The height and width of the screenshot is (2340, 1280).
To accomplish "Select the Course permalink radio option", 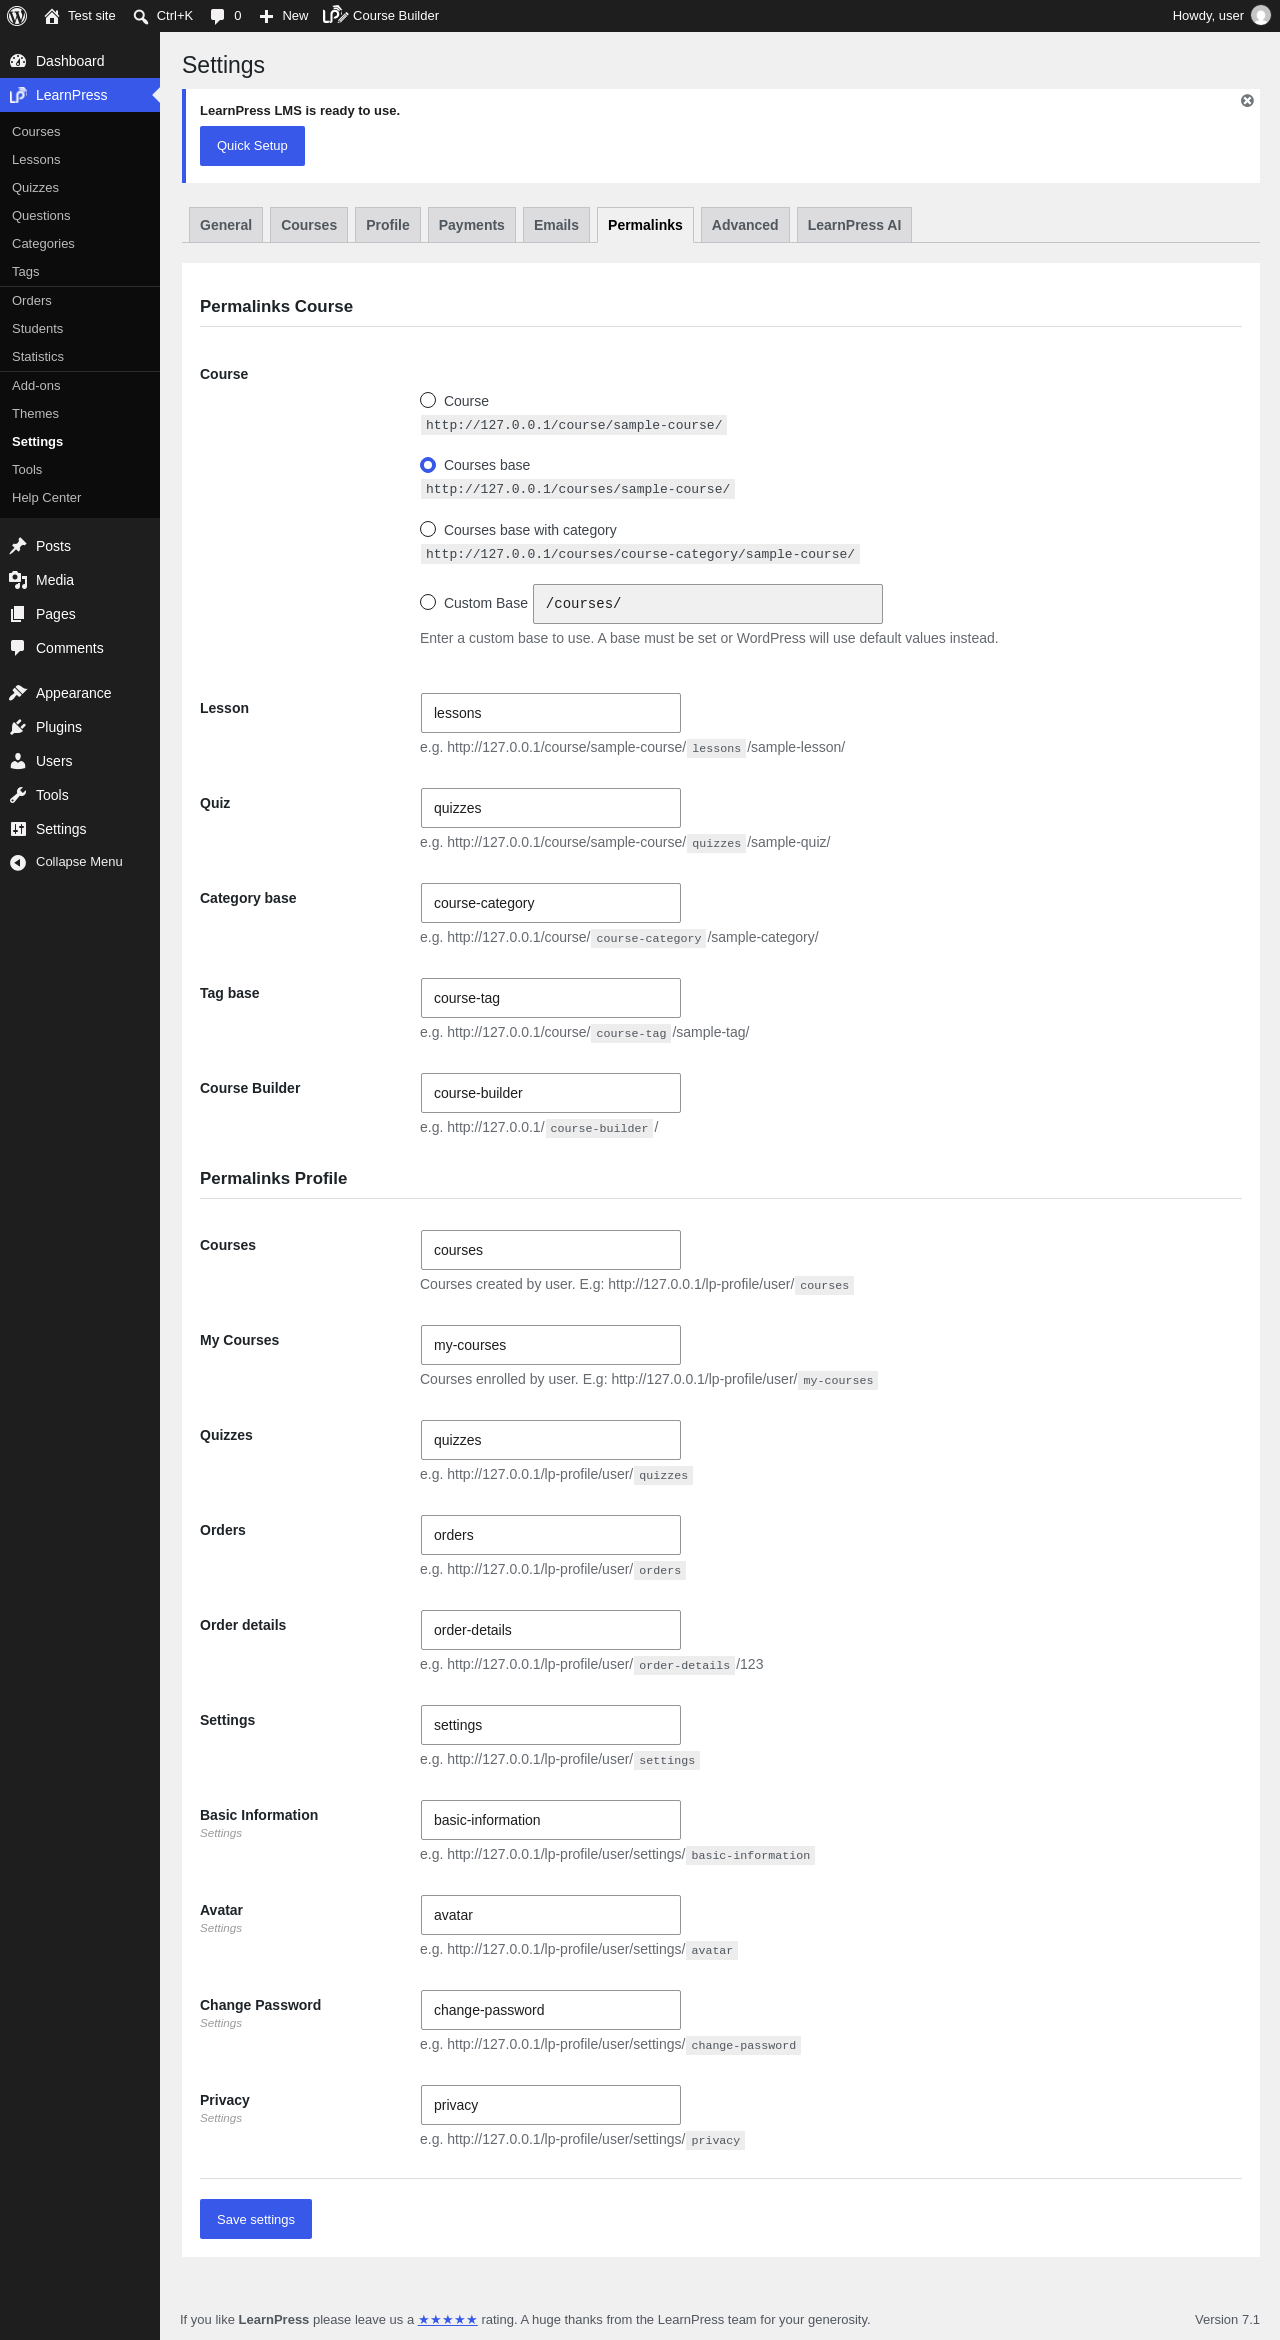I will click(x=428, y=400).
